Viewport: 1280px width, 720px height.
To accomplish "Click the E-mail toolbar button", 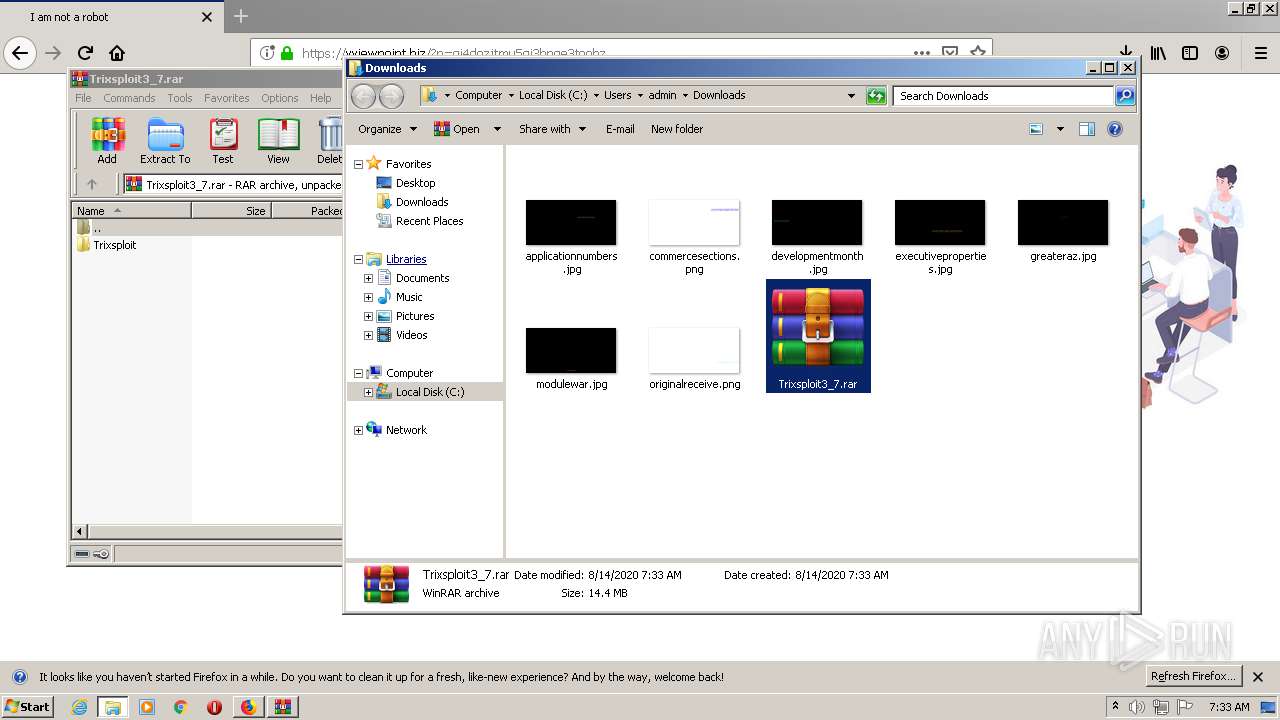I will click(620, 129).
